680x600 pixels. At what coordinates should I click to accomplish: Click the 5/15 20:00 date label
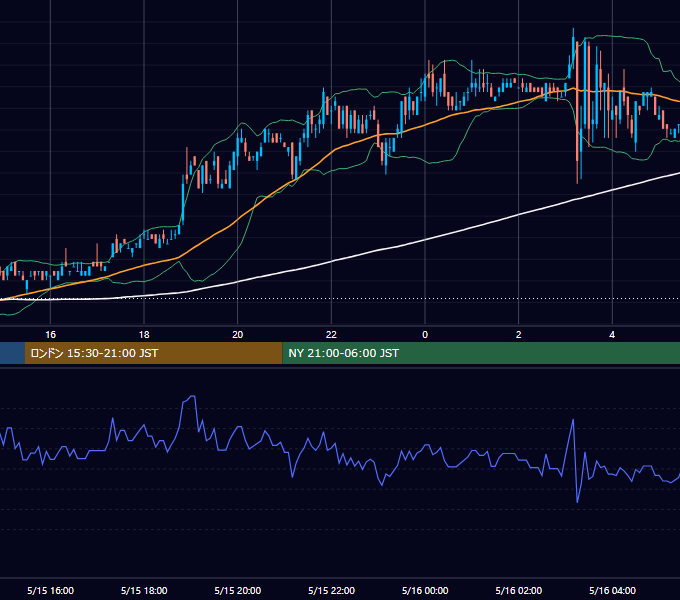click(x=238, y=590)
